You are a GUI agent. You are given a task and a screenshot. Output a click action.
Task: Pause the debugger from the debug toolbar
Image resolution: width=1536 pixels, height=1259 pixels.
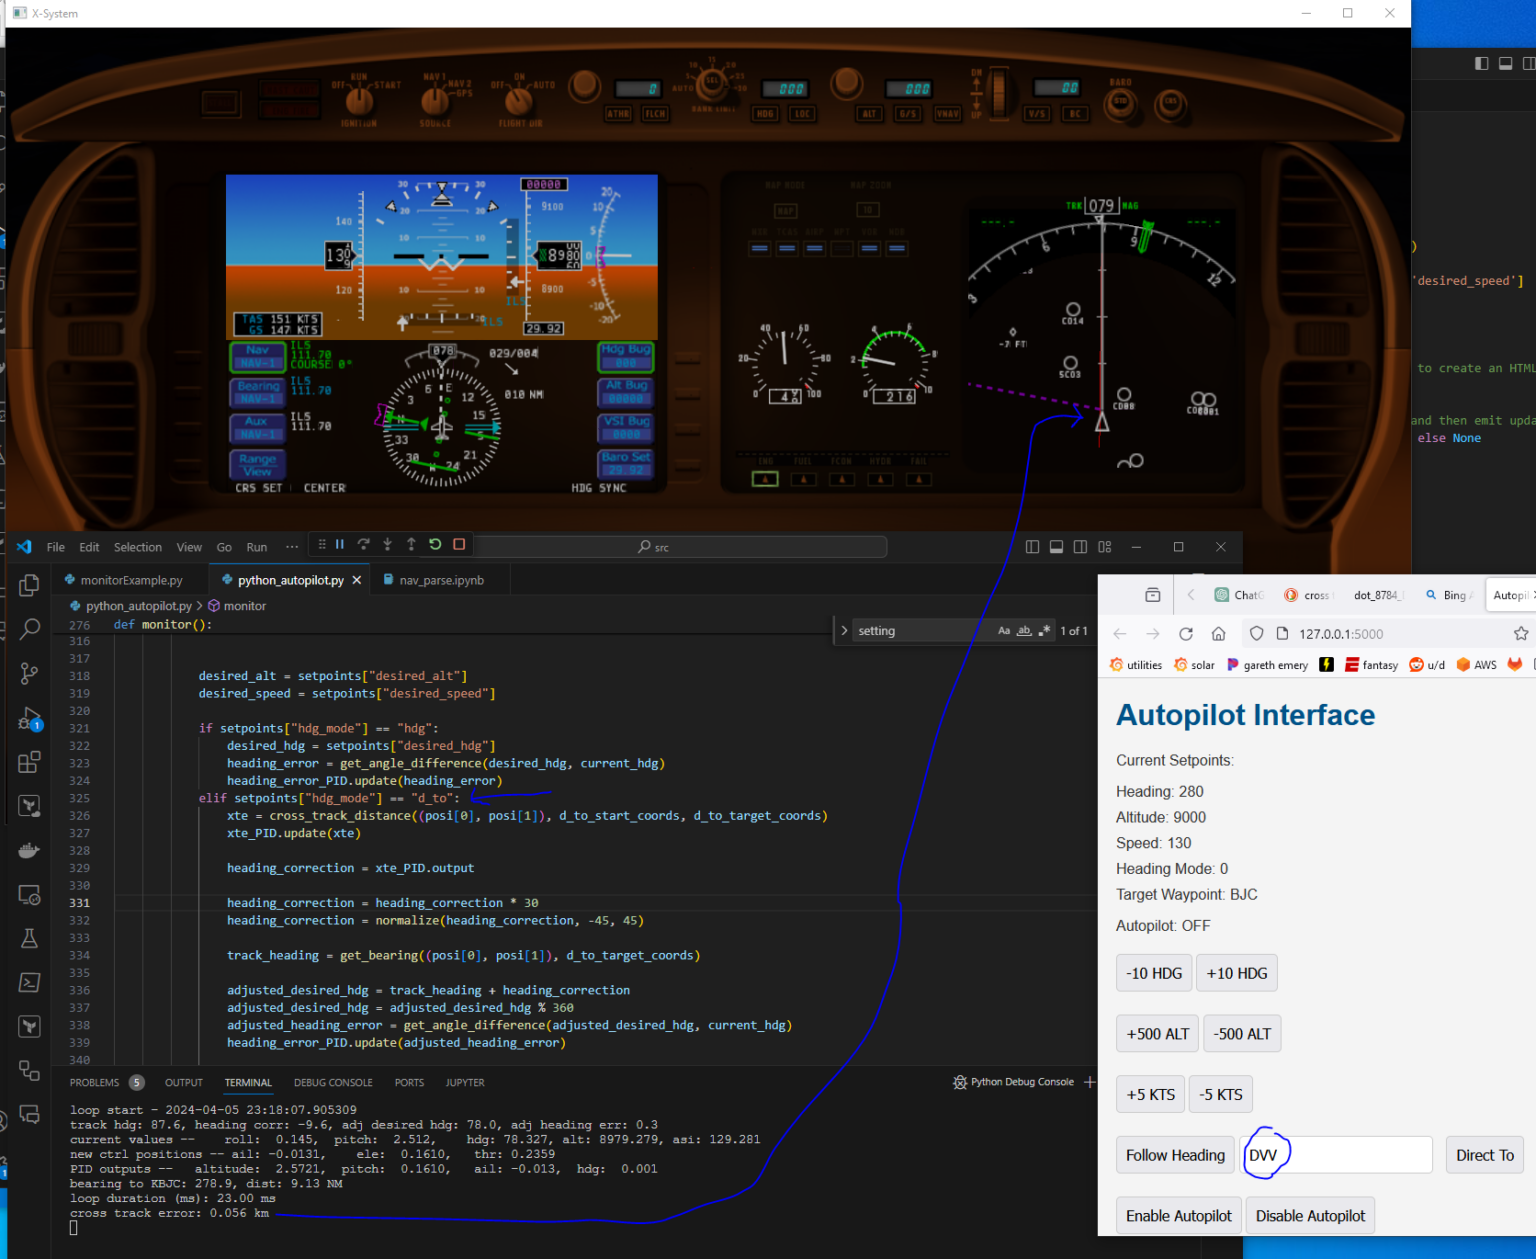pos(340,545)
